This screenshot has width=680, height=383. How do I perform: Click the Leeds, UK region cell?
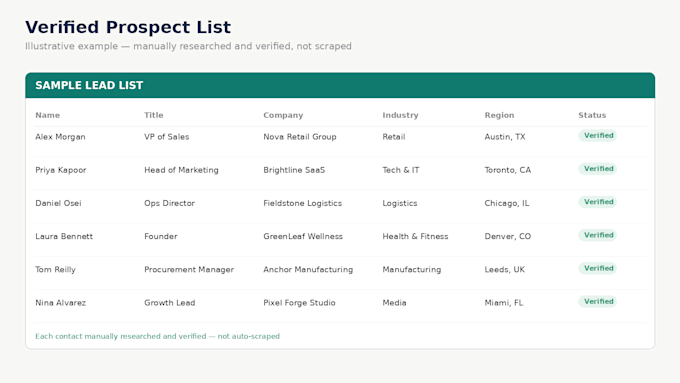click(x=504, y=269)
